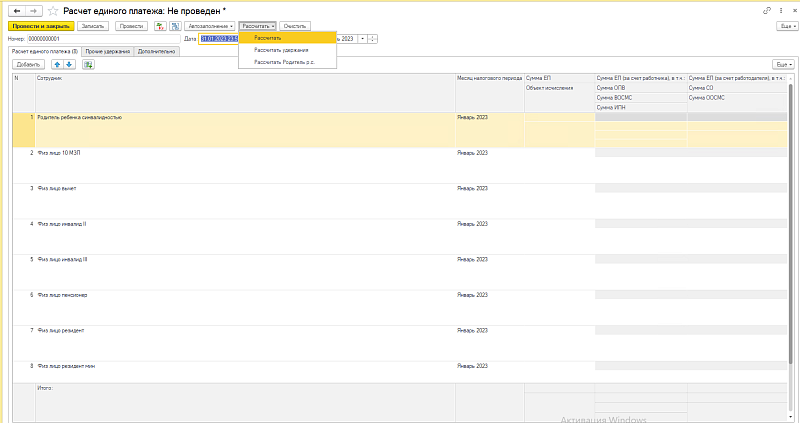
Task: Move the row down with the blue arrow
Action: (69, 64)
